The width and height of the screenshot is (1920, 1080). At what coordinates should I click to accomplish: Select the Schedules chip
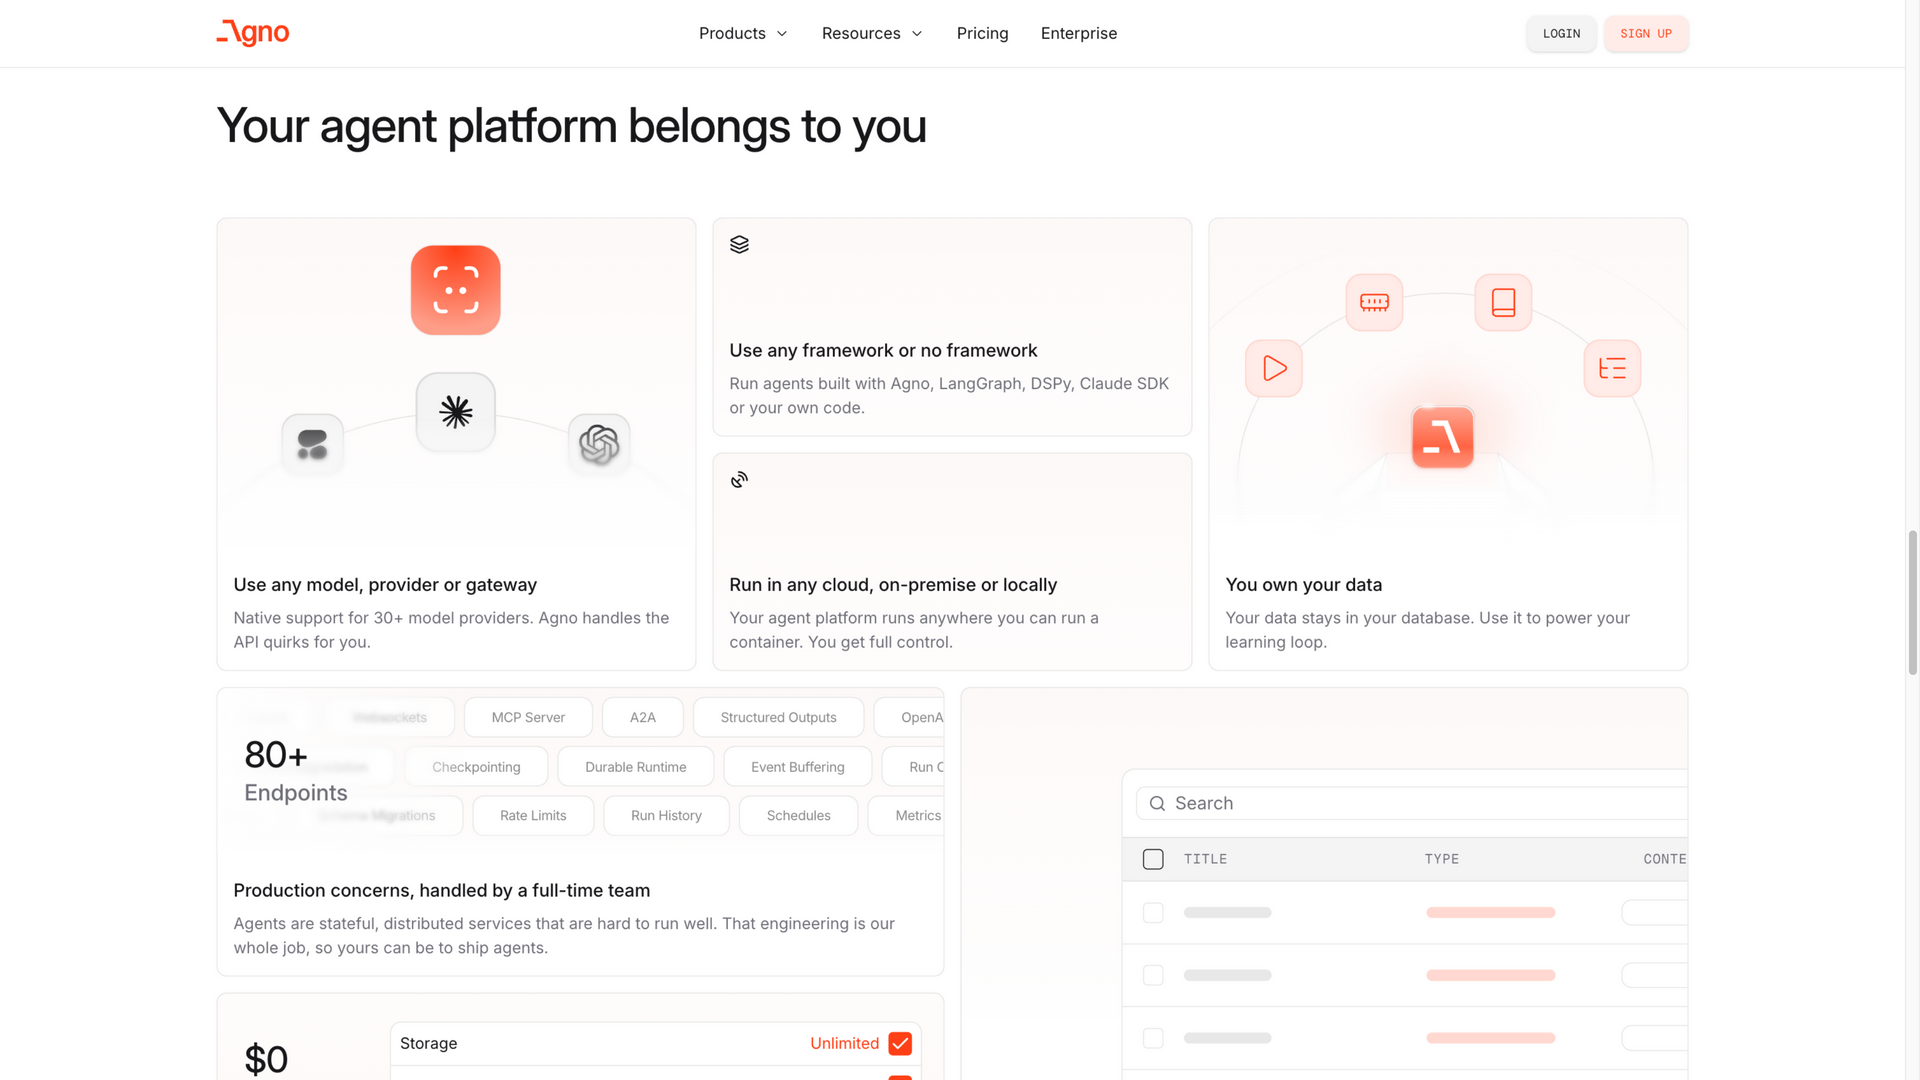coord(798,816)
